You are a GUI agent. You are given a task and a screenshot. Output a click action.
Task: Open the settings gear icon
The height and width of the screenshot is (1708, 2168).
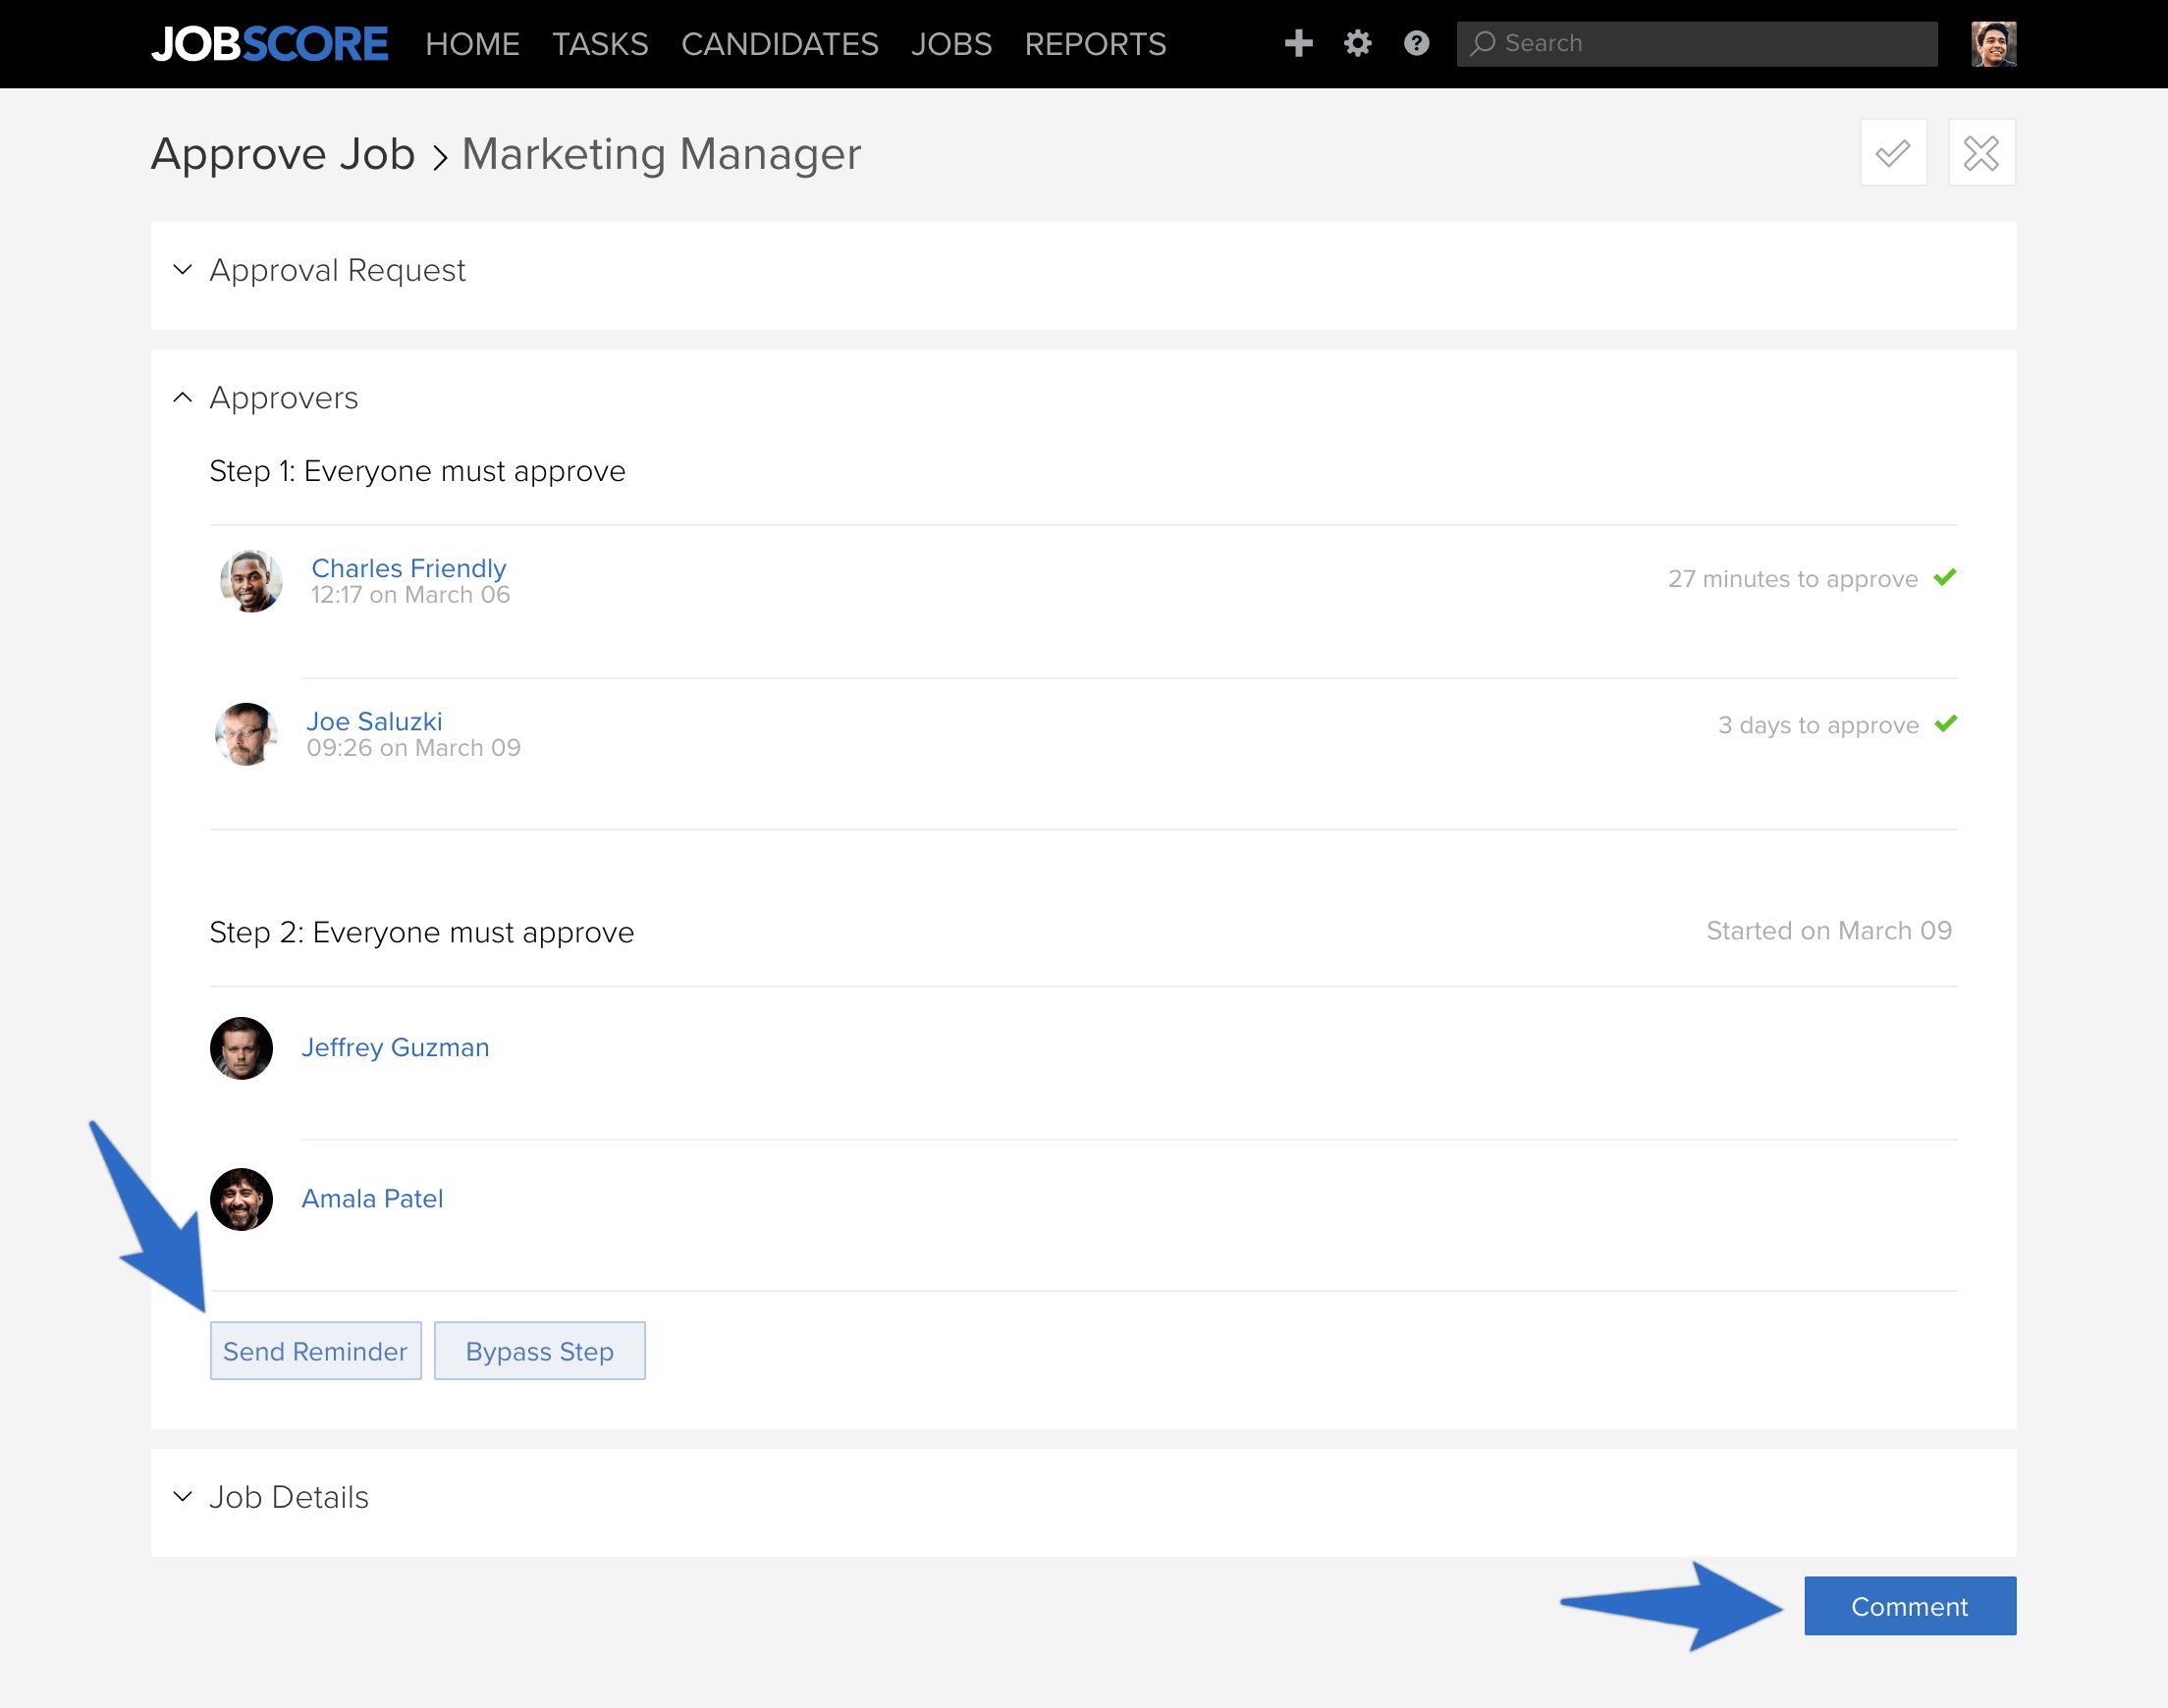click(x=1357, y=43)
